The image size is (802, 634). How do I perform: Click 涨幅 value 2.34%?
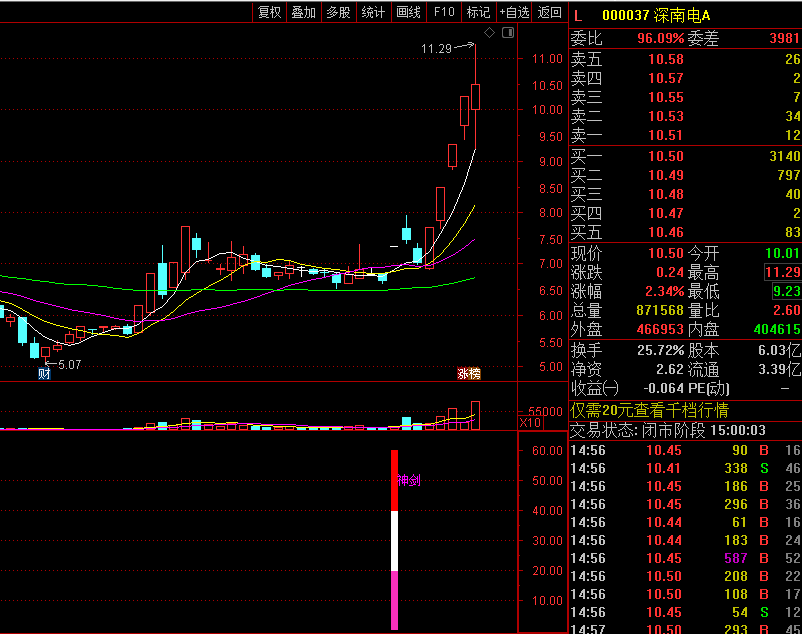(x=664, y=291)
